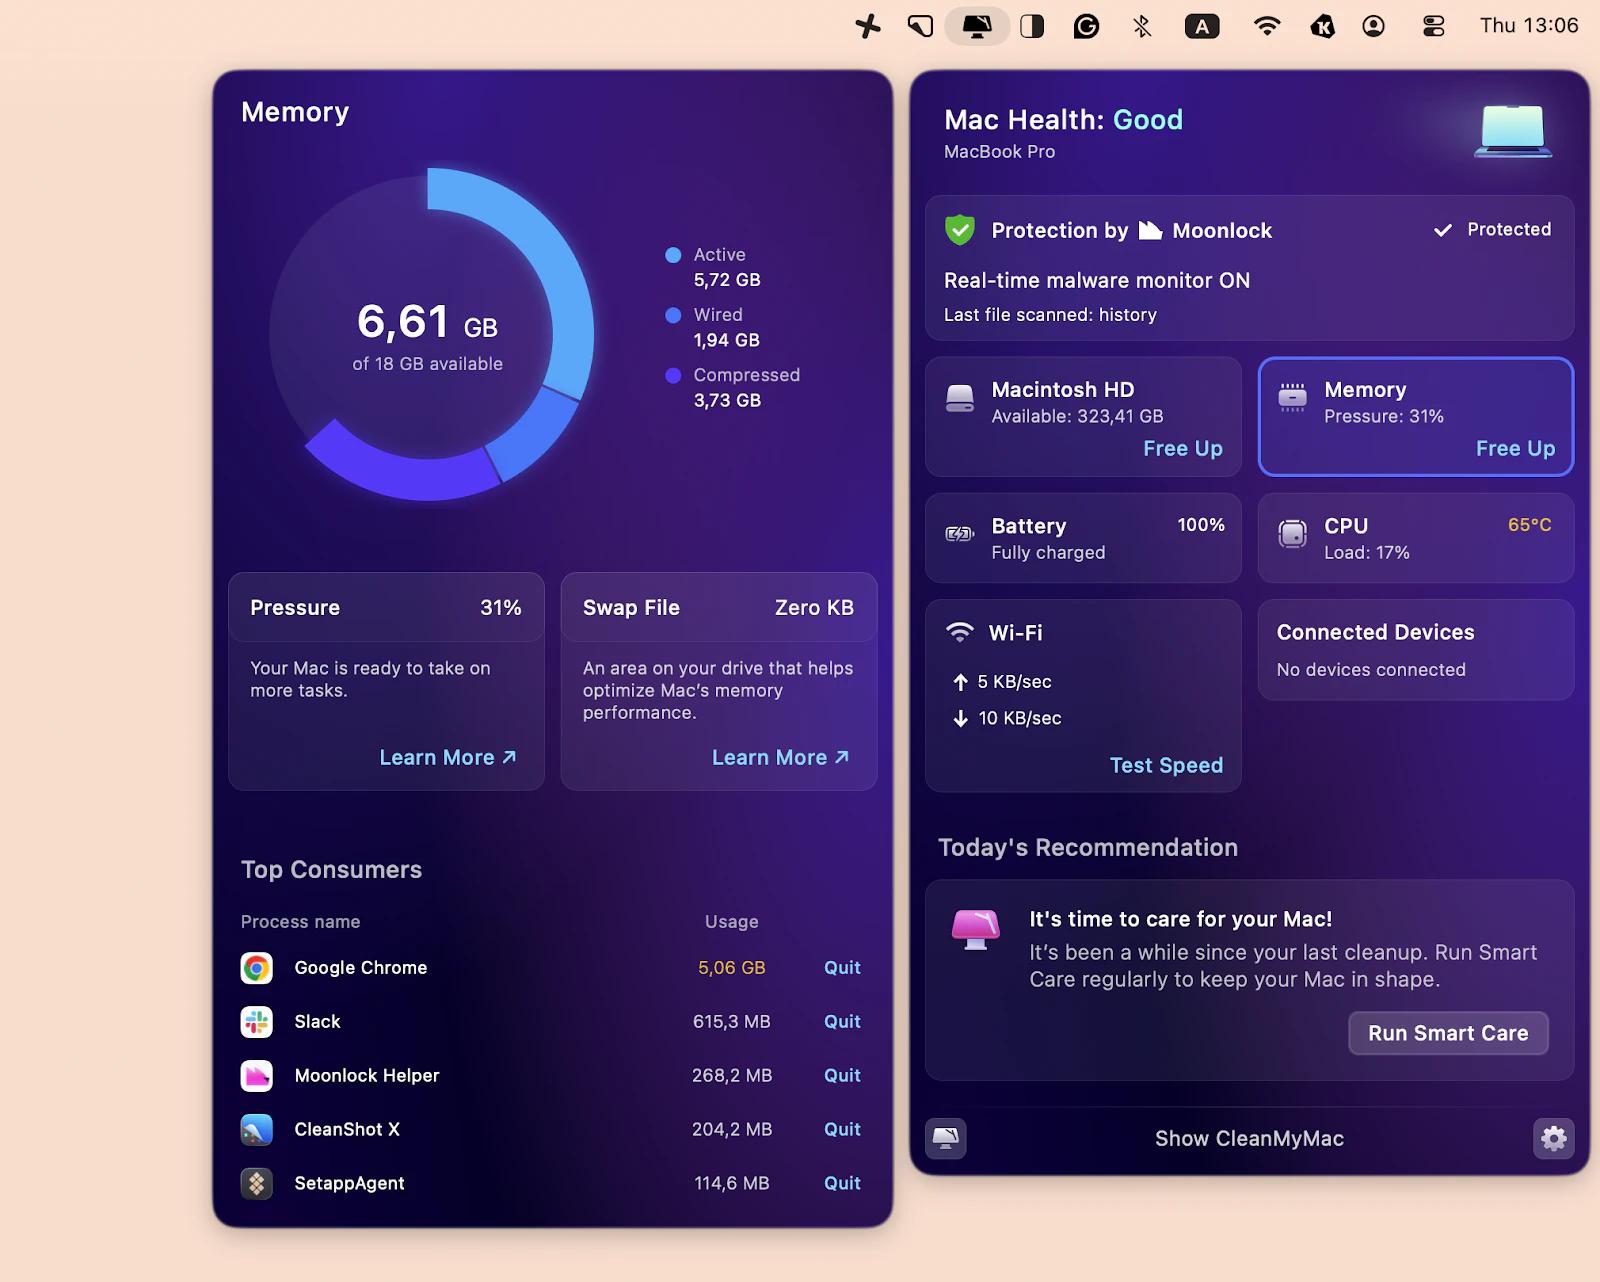Screen dimensions: 1600x1282
Task: Click the Memory chip icon on Memory card
Action: tap(1292, 396)
